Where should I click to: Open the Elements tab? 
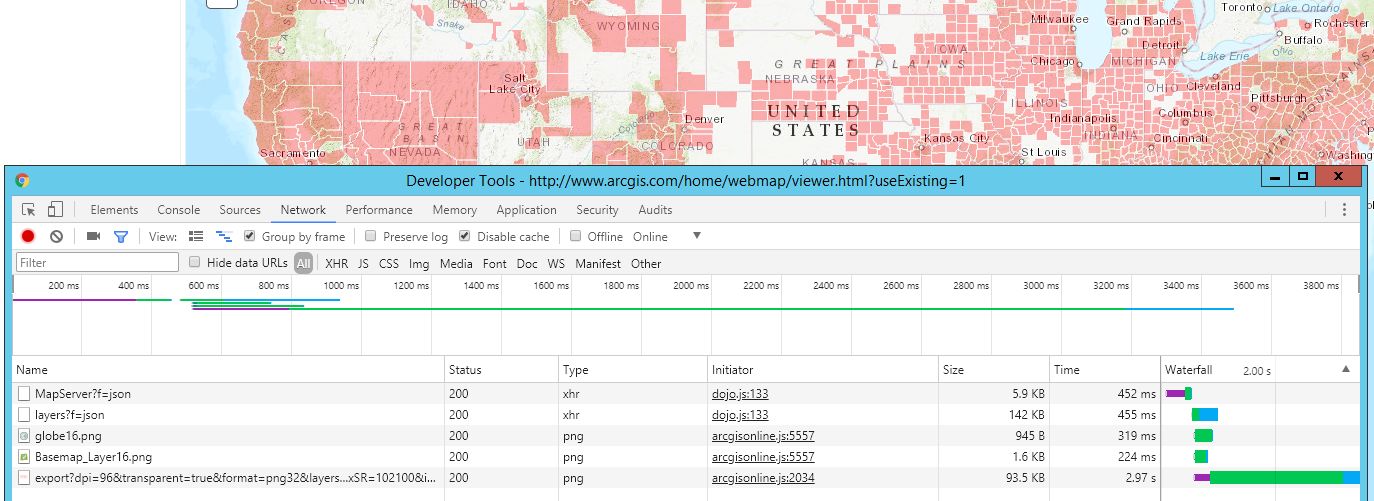click(114, 210)
